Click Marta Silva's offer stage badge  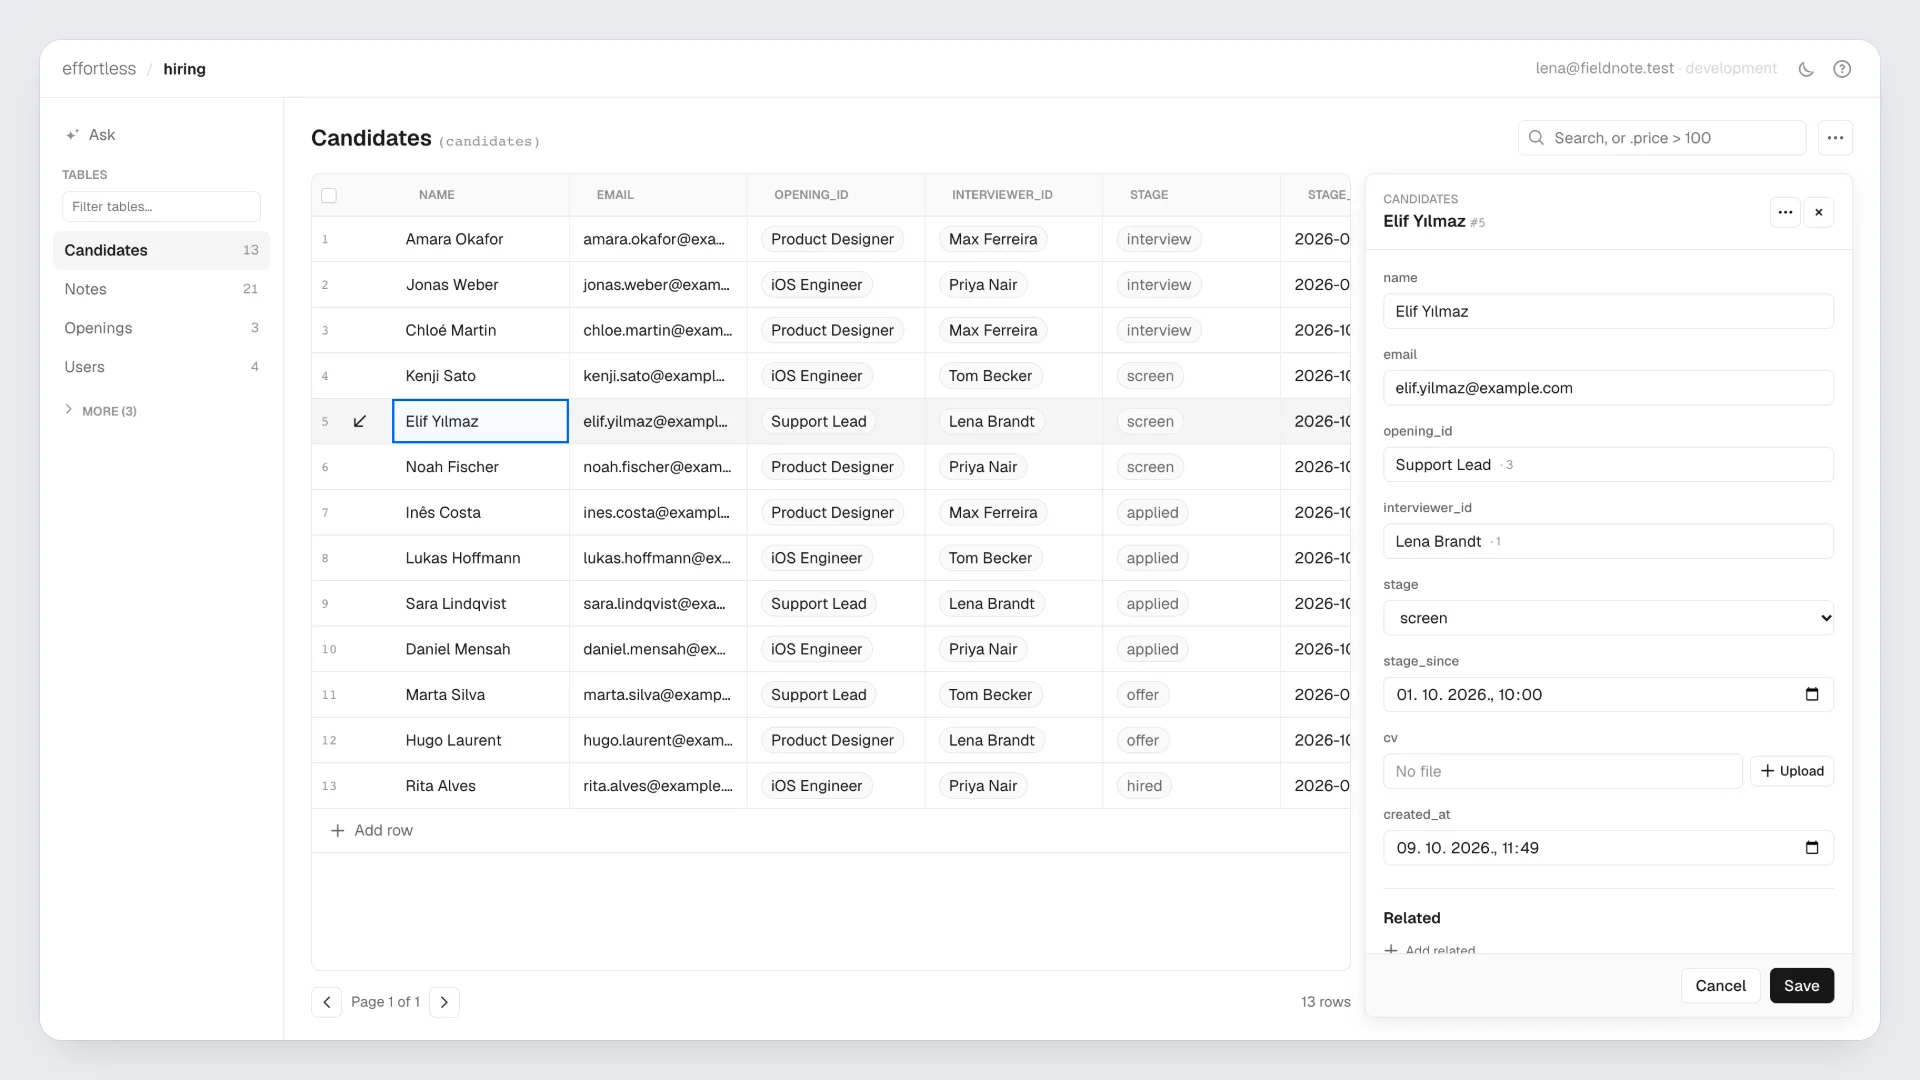click(1142, 695)
